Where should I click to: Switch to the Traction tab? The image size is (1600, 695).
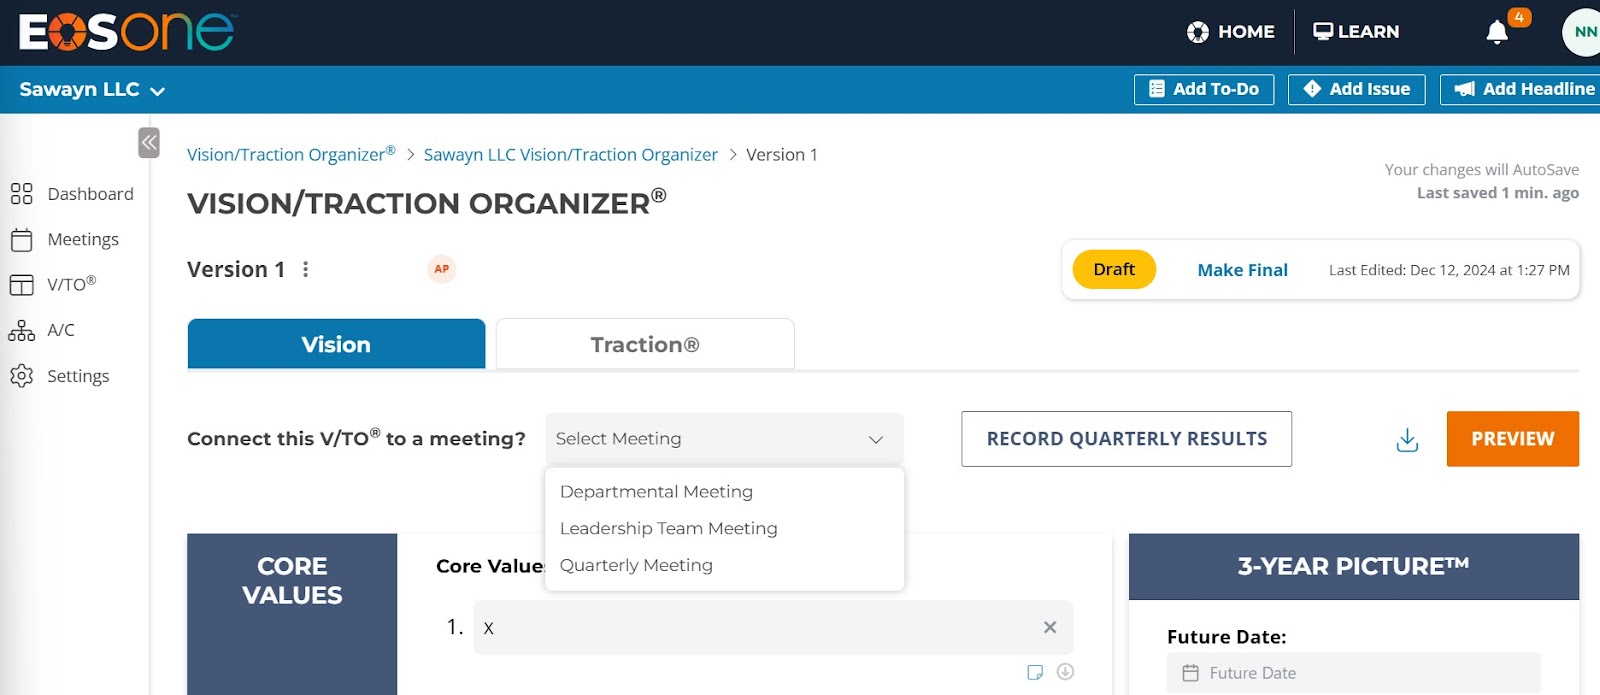(645, 344)
